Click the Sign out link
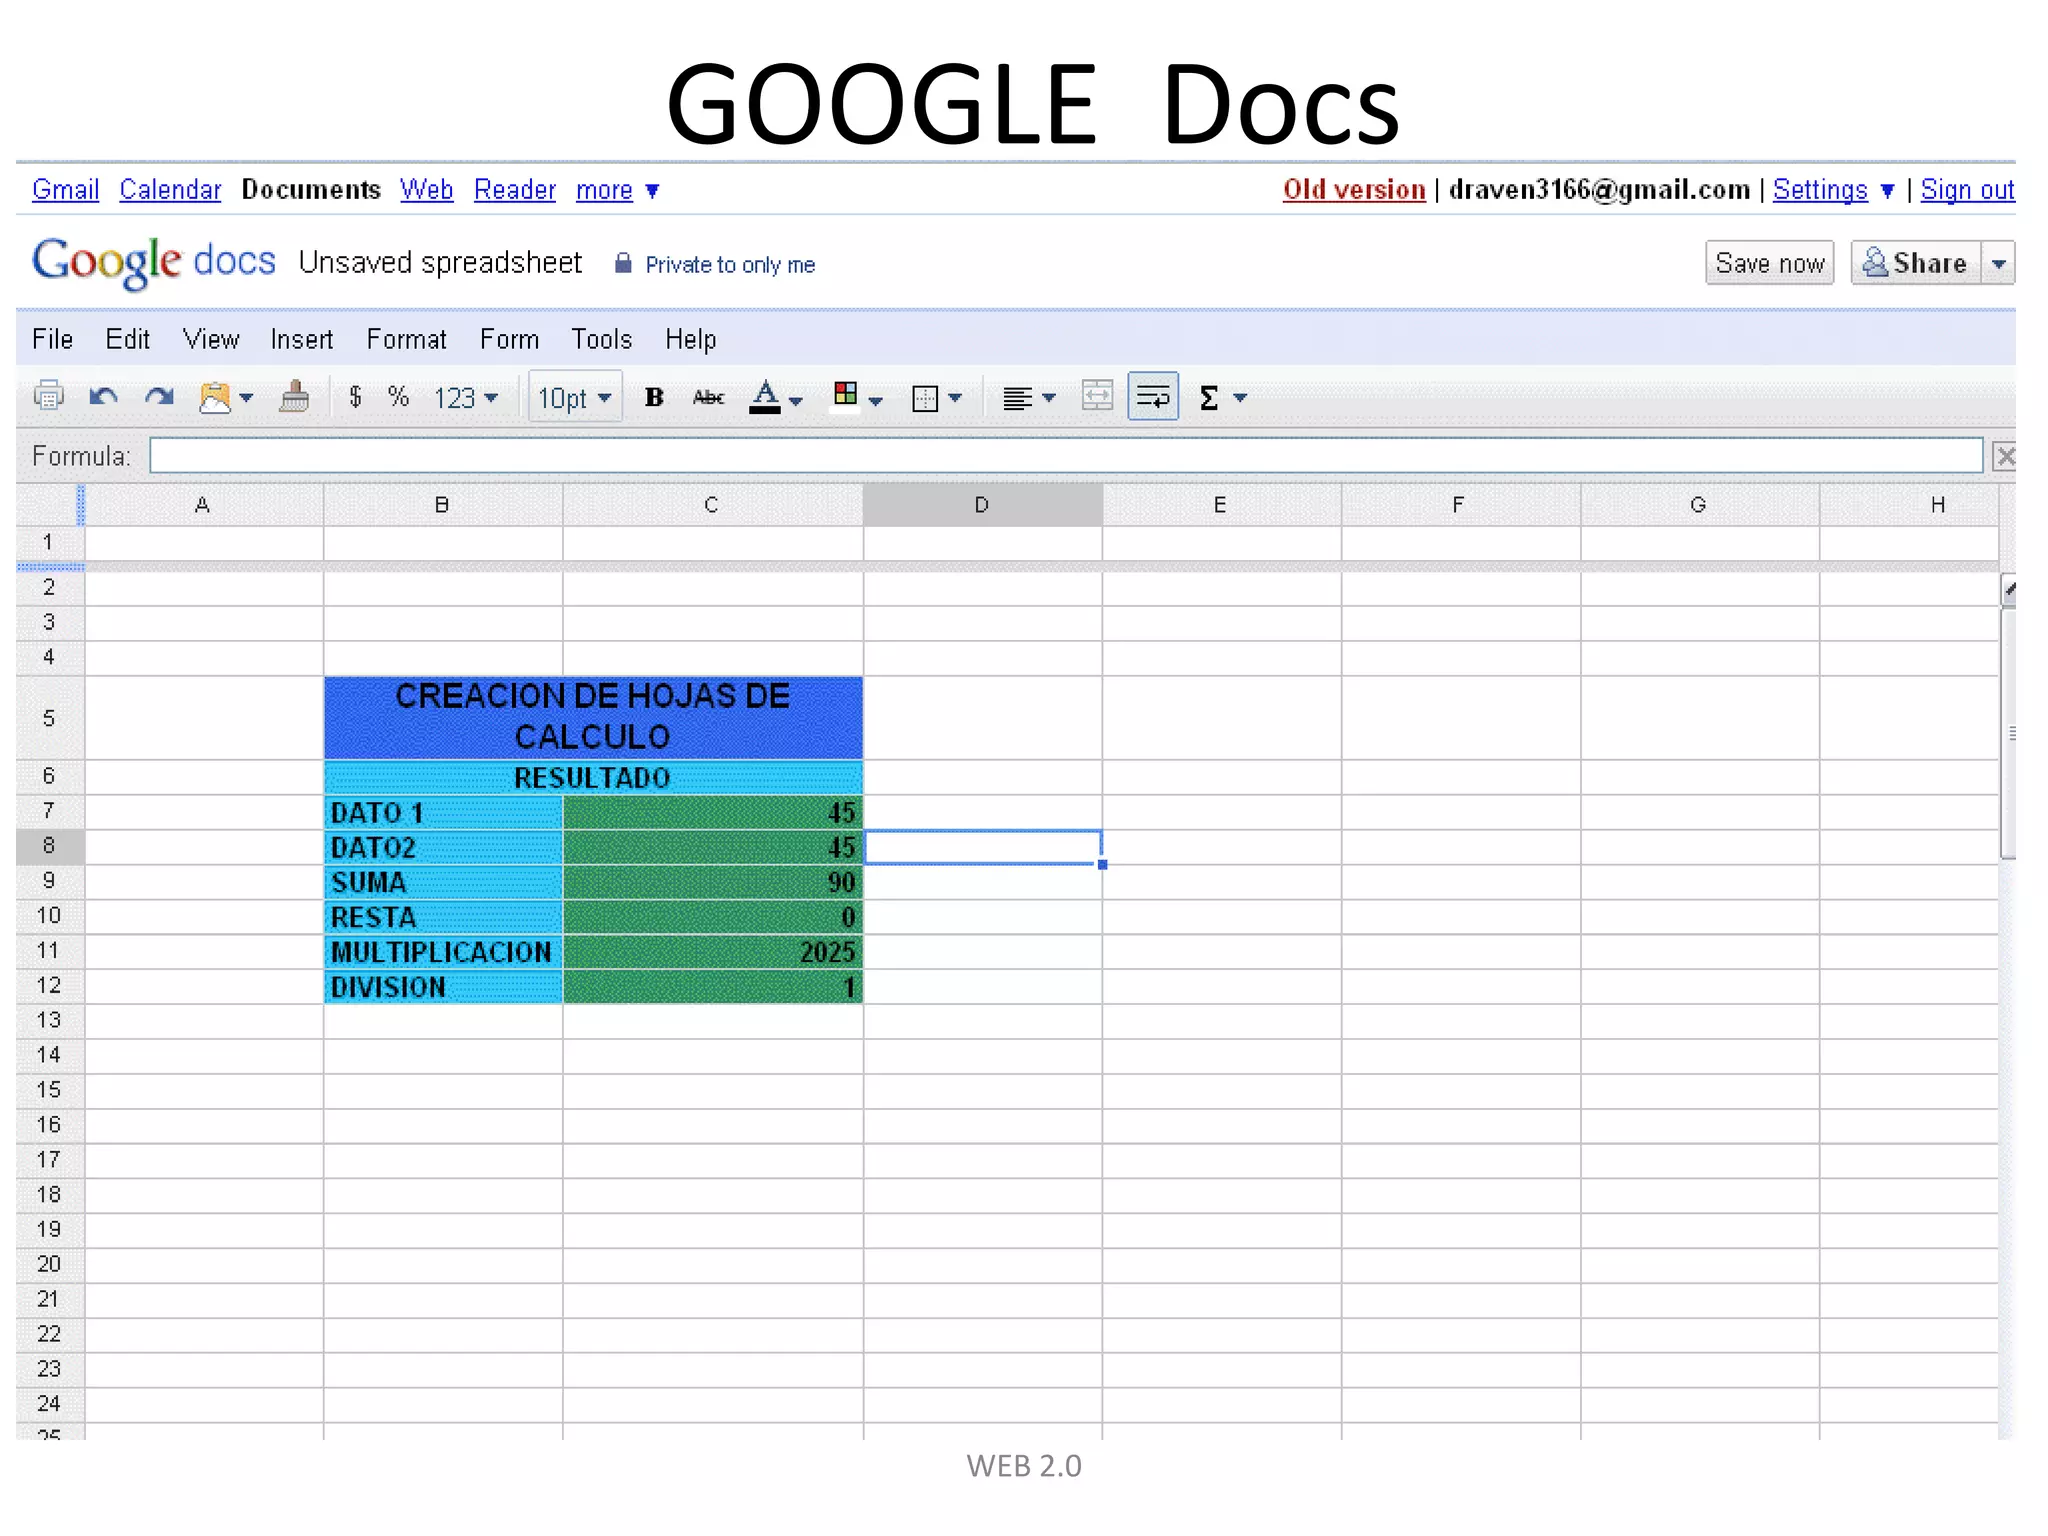2048x1536 pixels. 1967,189
